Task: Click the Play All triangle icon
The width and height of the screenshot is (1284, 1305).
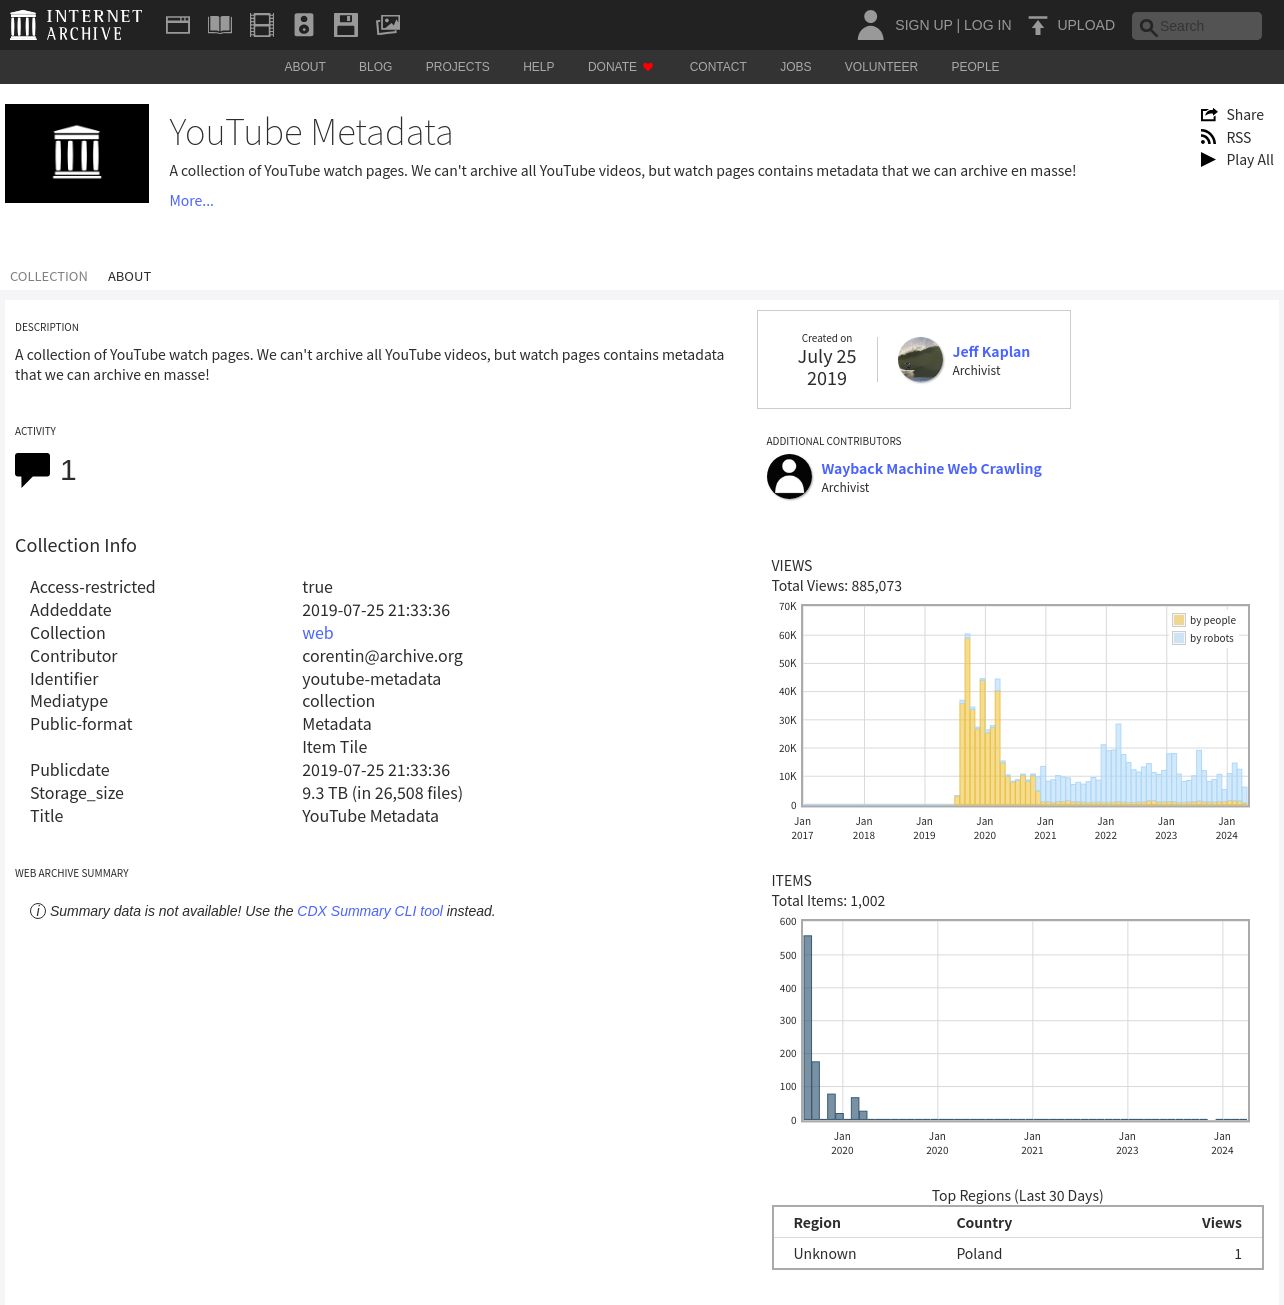Action: click(x=1208, y=160)
